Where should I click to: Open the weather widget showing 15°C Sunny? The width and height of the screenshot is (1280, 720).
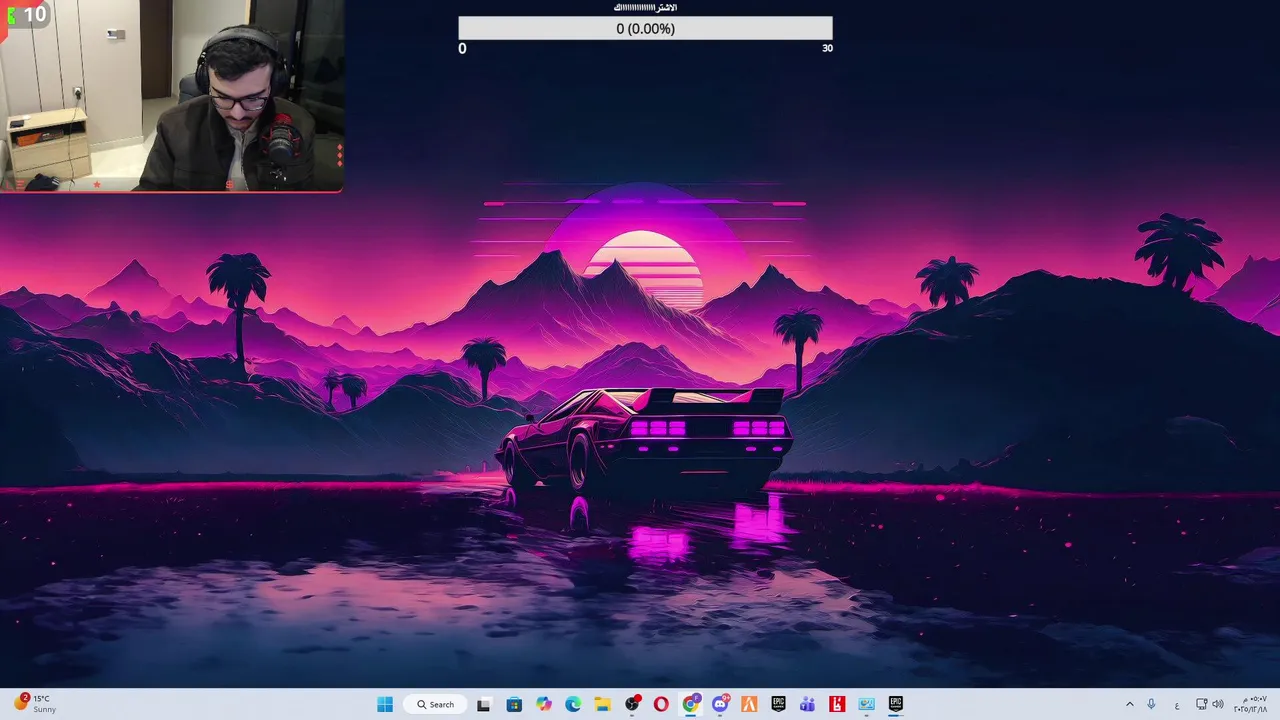point(35,704)
